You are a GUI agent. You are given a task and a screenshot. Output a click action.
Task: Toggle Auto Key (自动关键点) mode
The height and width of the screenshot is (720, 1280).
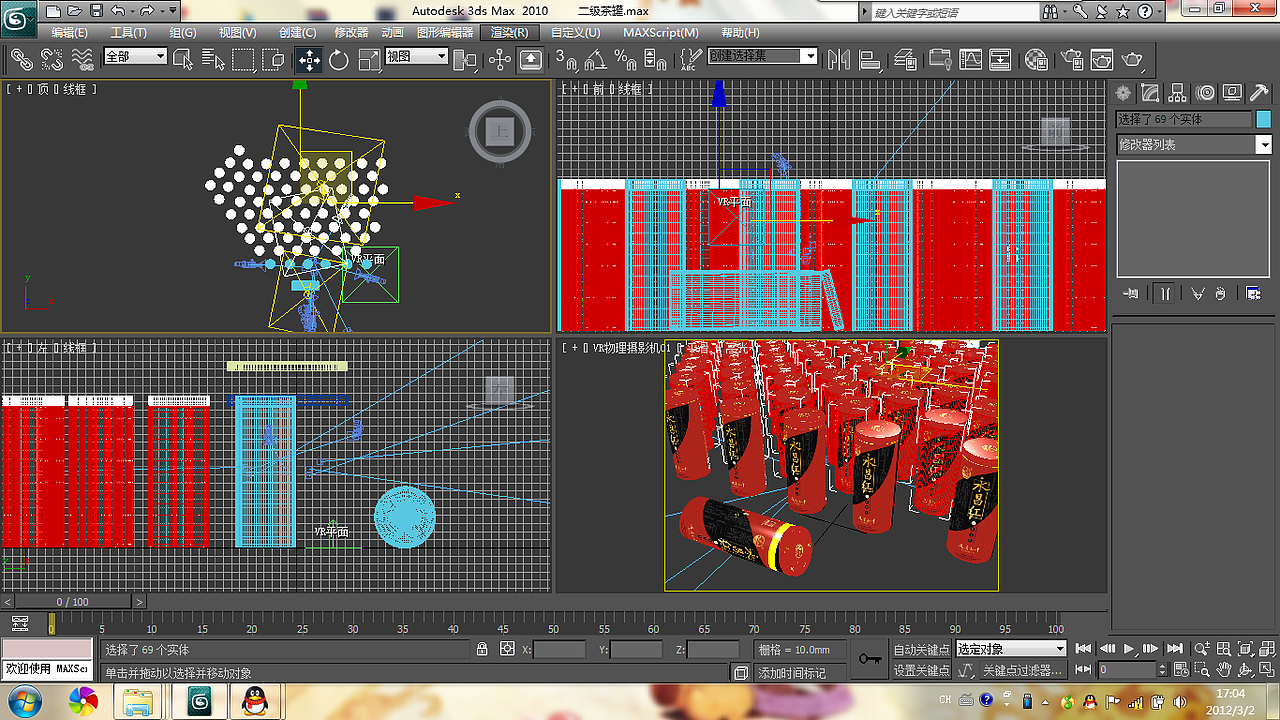921,649
